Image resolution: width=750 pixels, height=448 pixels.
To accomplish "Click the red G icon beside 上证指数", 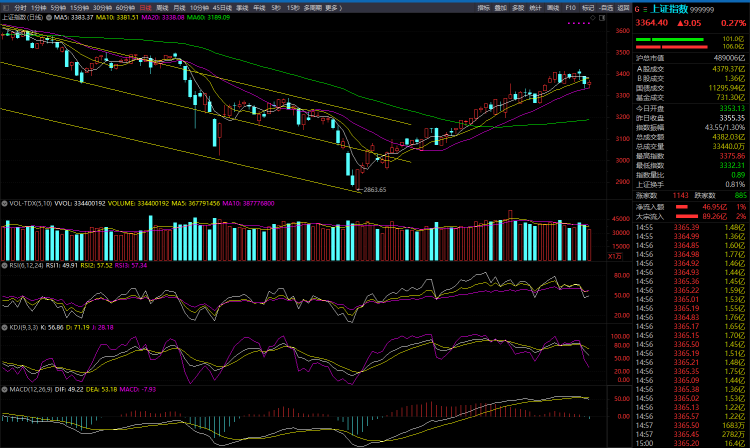I will [x=638, y=7].
